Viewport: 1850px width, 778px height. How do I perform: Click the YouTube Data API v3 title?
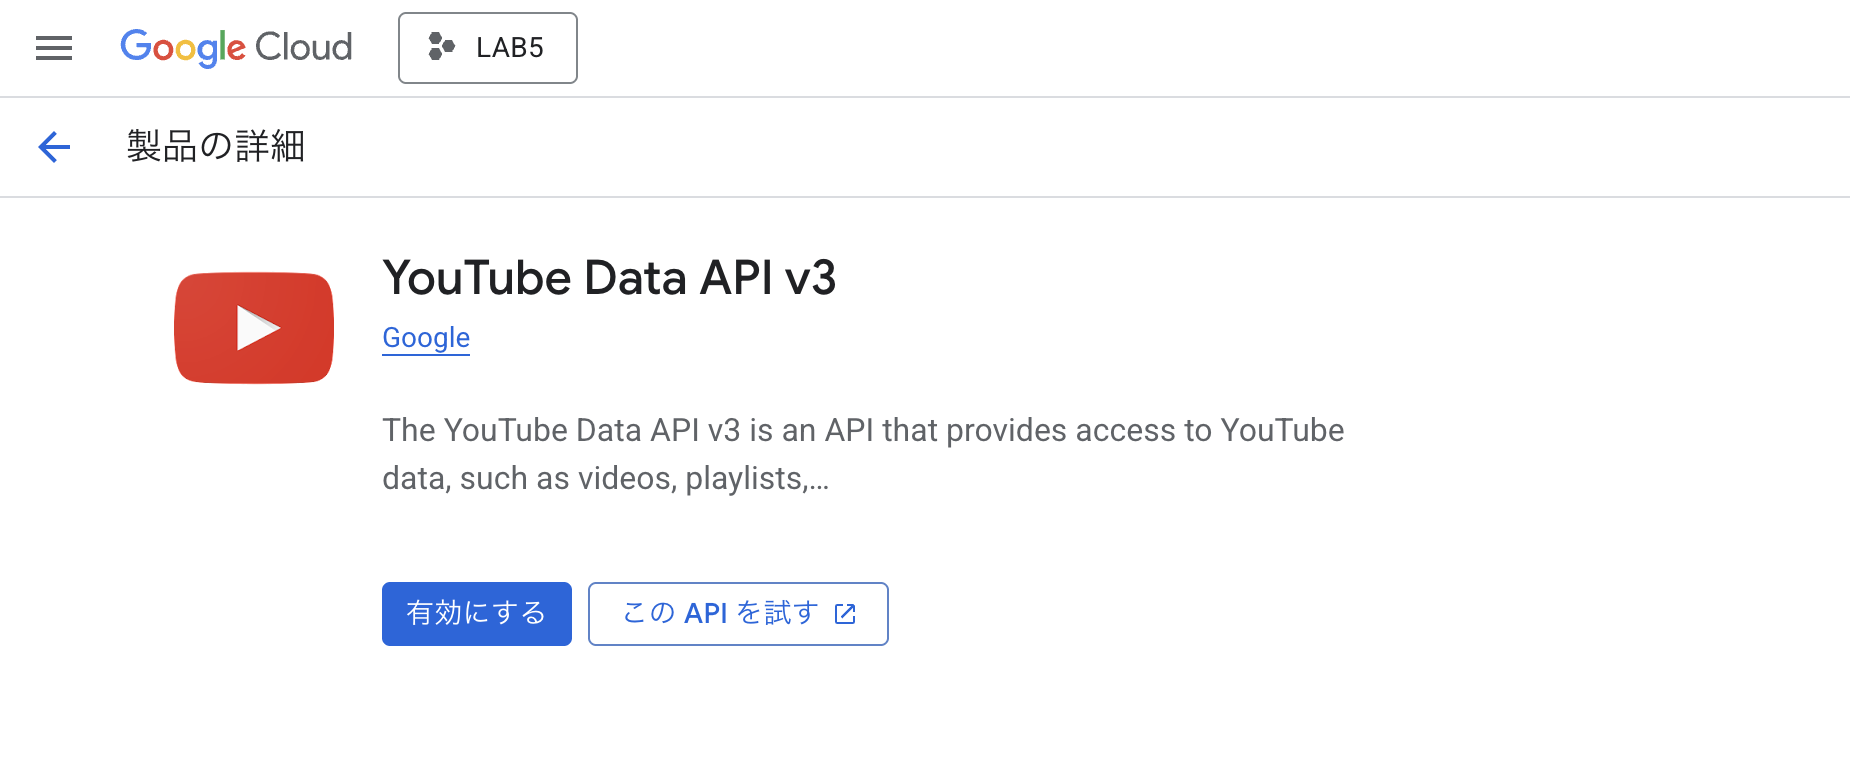point(609,278)
